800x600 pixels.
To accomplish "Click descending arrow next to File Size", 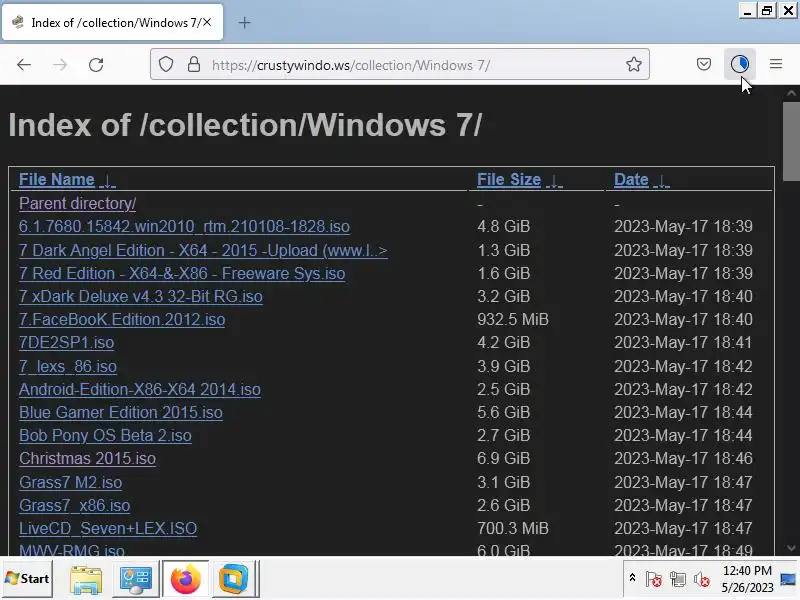I will point(554,181).
